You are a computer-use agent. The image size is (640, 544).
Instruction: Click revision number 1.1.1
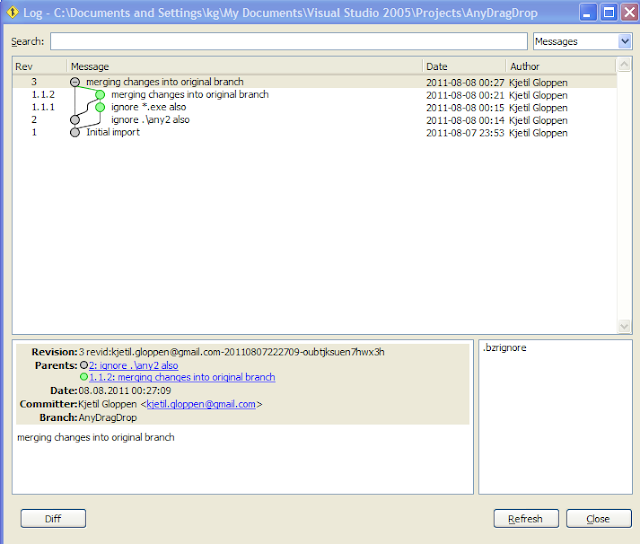43,107
